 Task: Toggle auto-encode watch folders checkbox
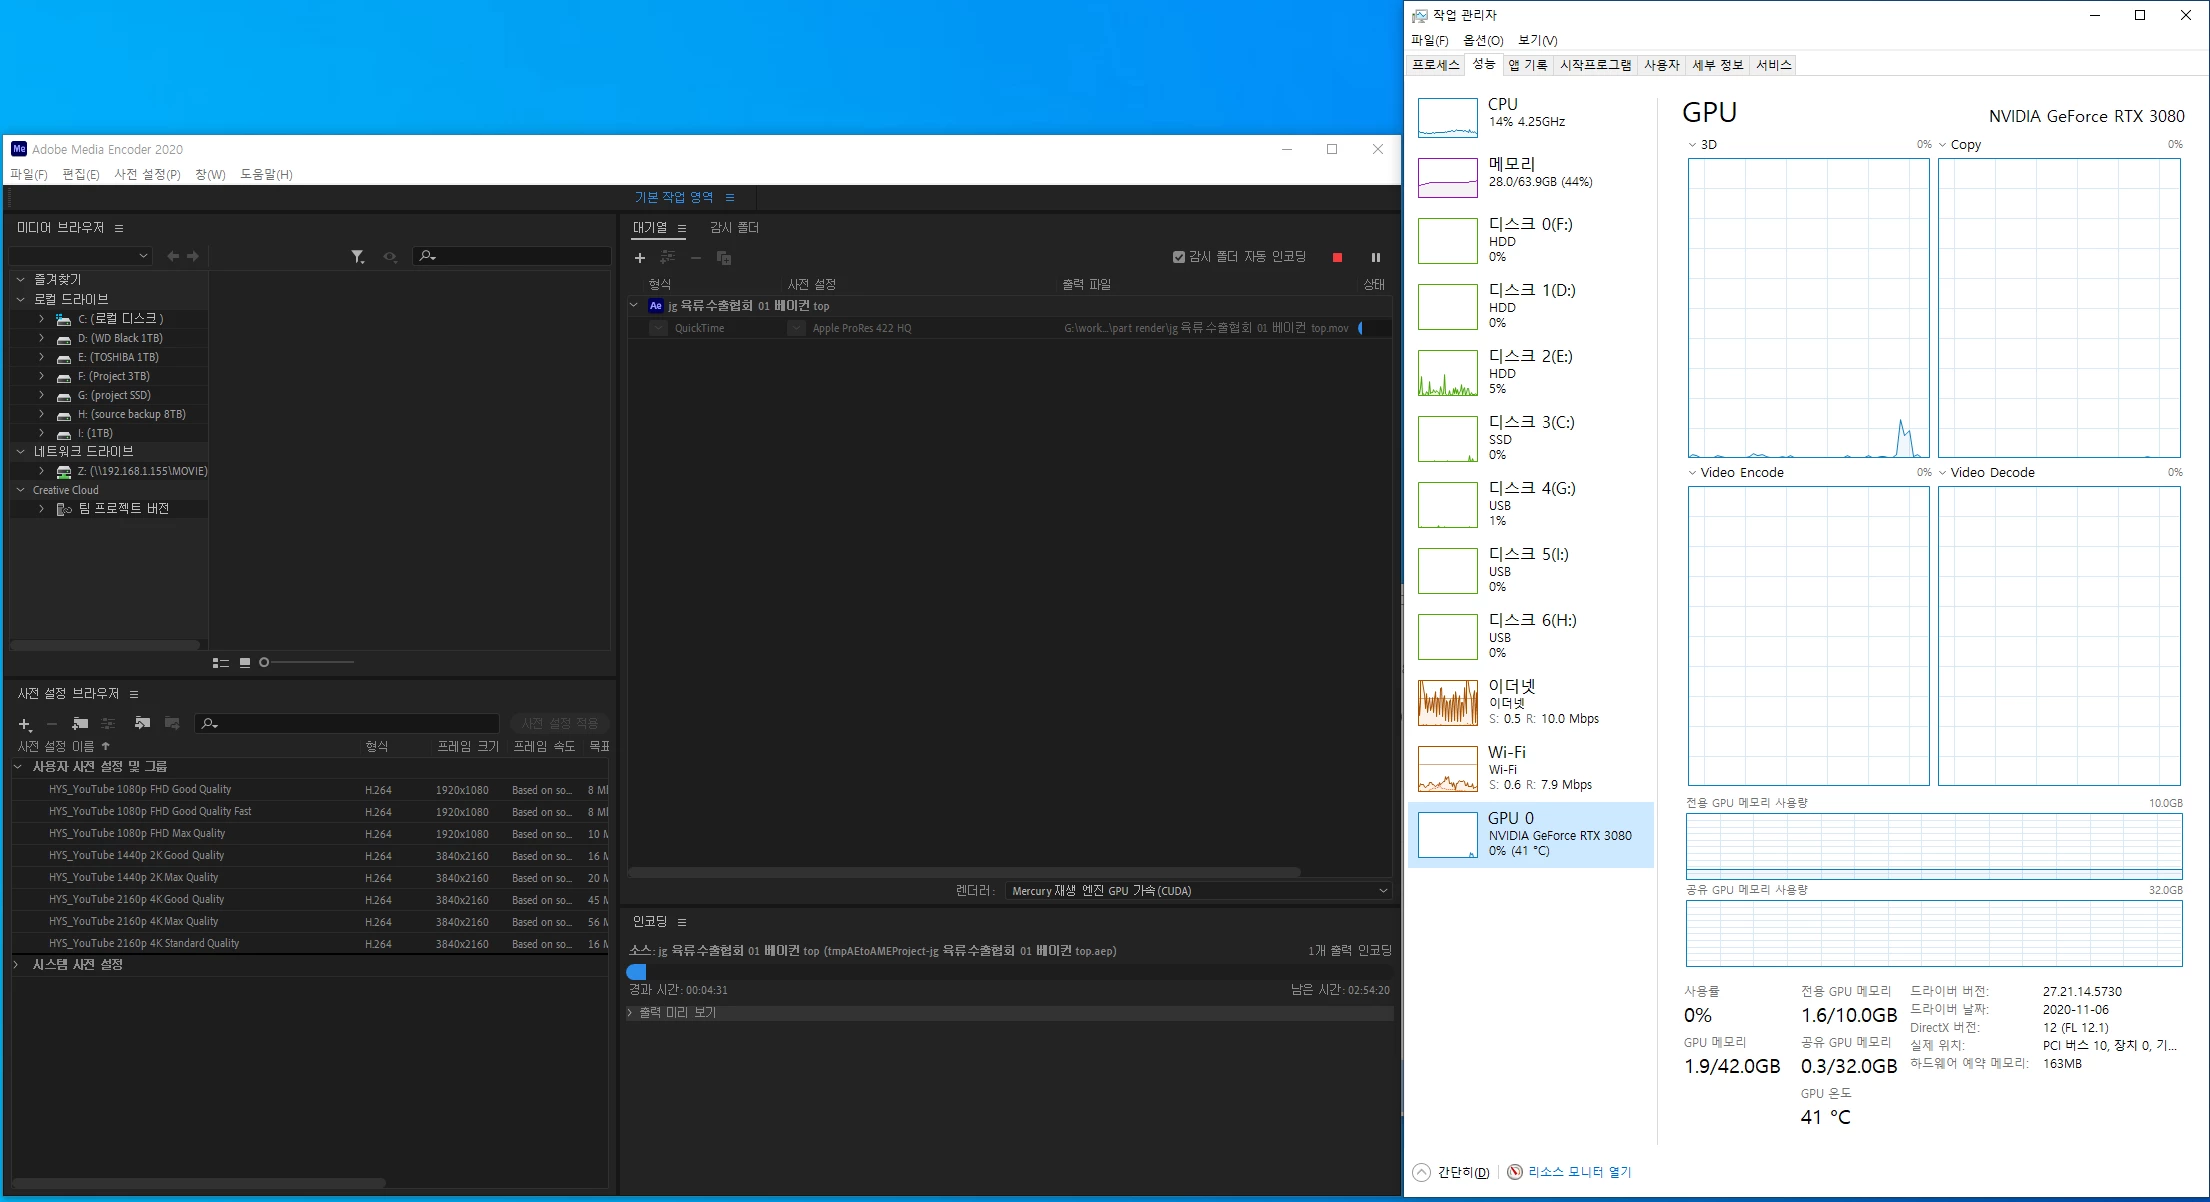1179,257
